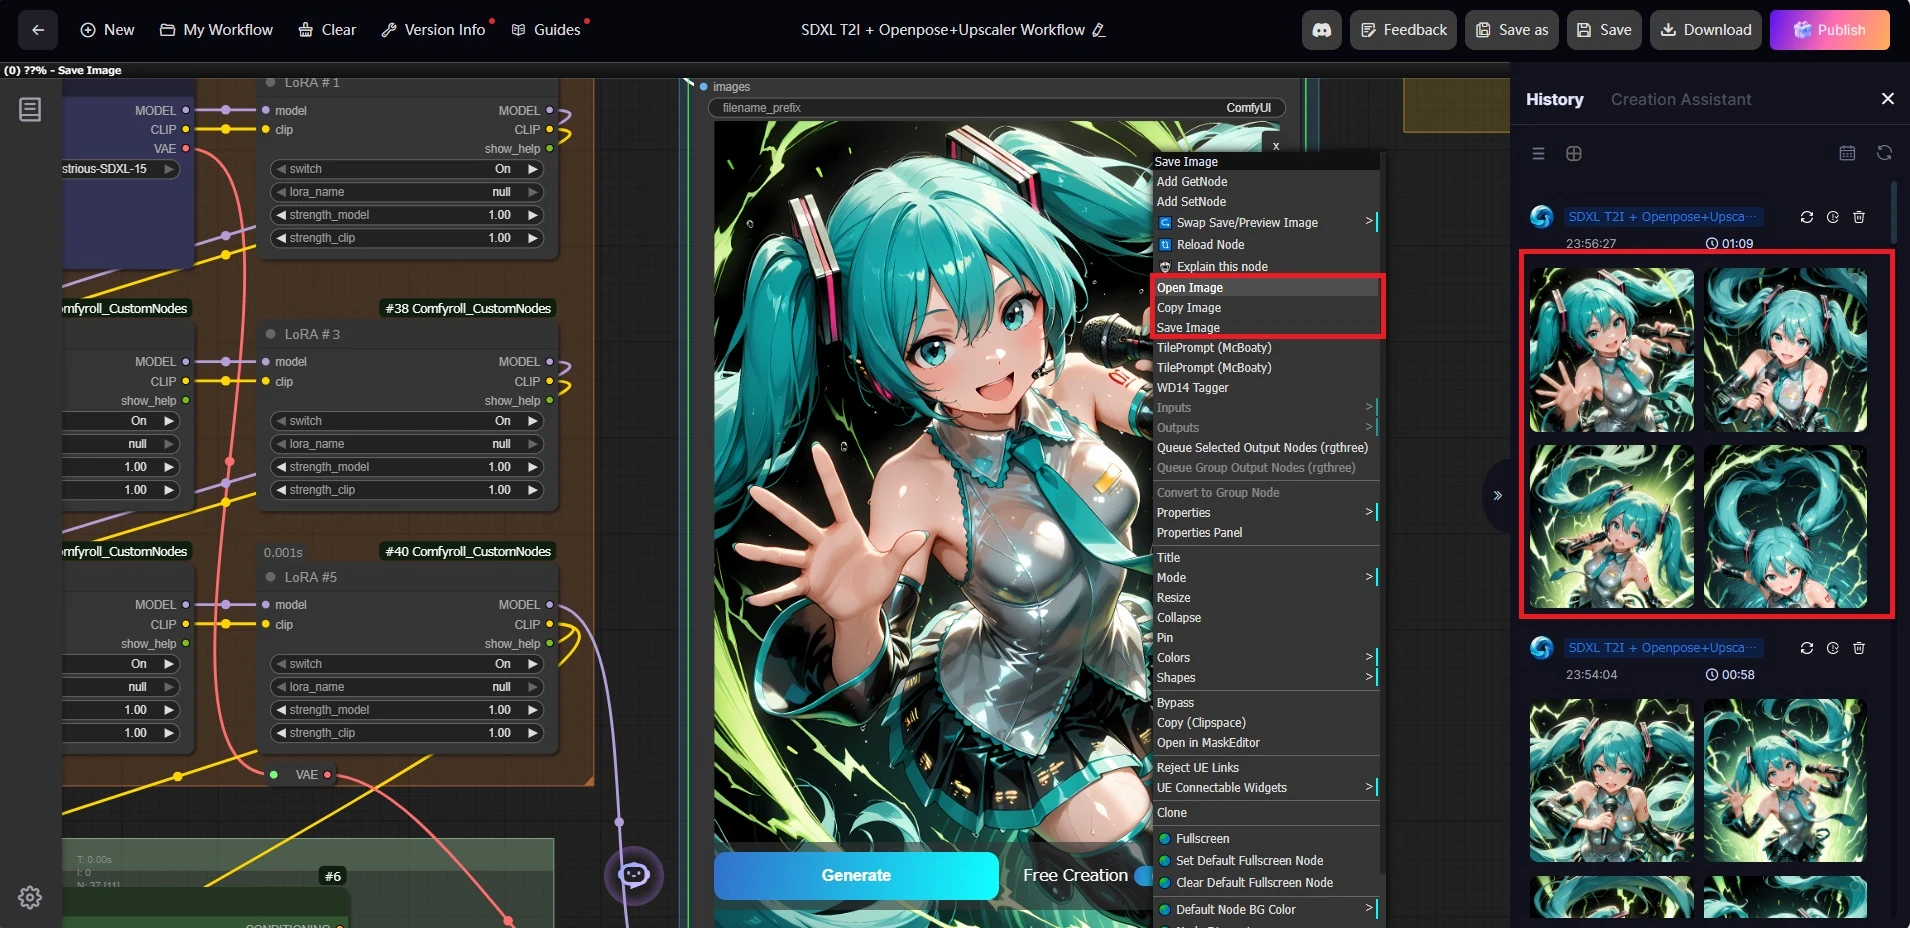The image size is (1910, 928).
Task: Edit the workflow title pencil icon
Action: [x=1099, y=30]
